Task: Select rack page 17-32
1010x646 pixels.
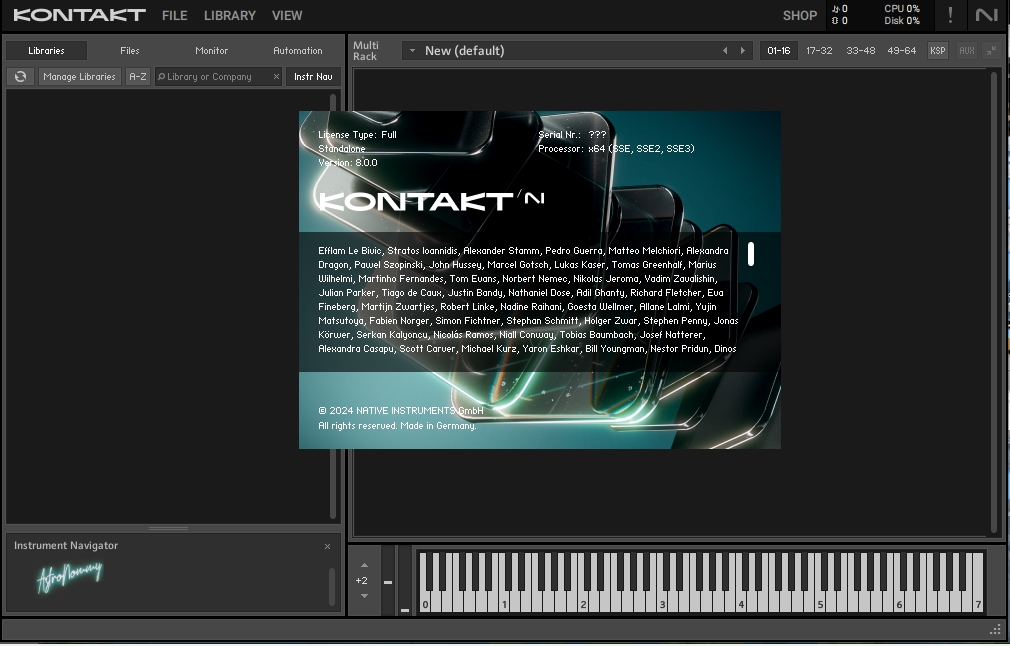Action: 819,51
